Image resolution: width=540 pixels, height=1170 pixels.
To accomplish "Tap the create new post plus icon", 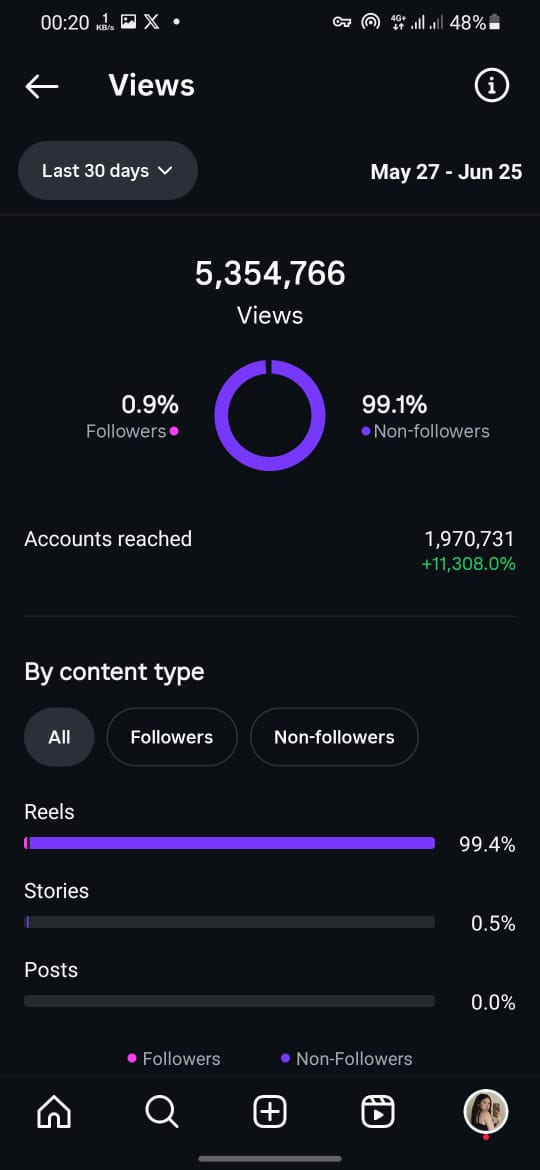I will coord(270,1113).
